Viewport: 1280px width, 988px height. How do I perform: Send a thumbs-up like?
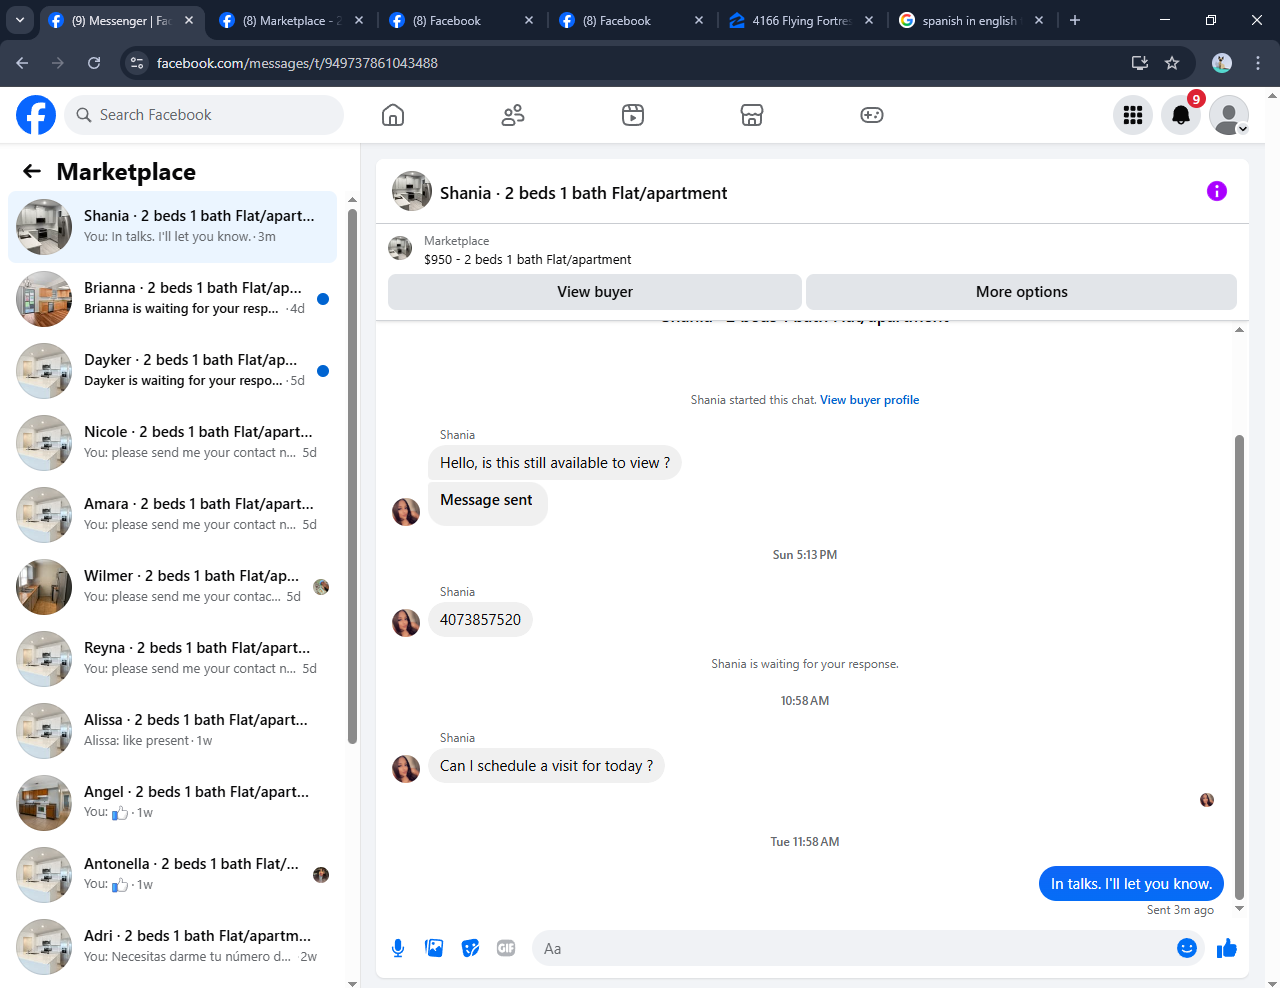[x=1227, y=948]
